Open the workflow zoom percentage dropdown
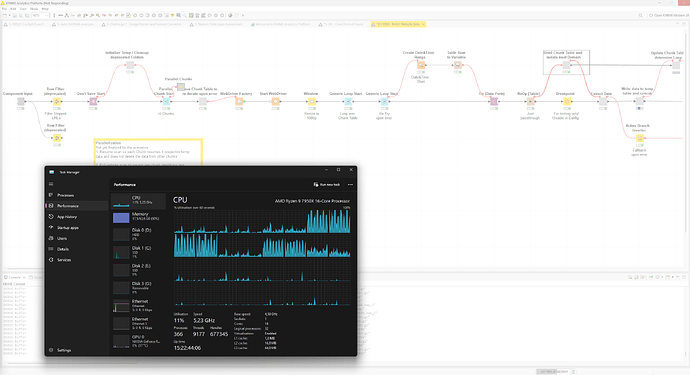This screenshot has width=690, height=375. (x=40, y=15)
